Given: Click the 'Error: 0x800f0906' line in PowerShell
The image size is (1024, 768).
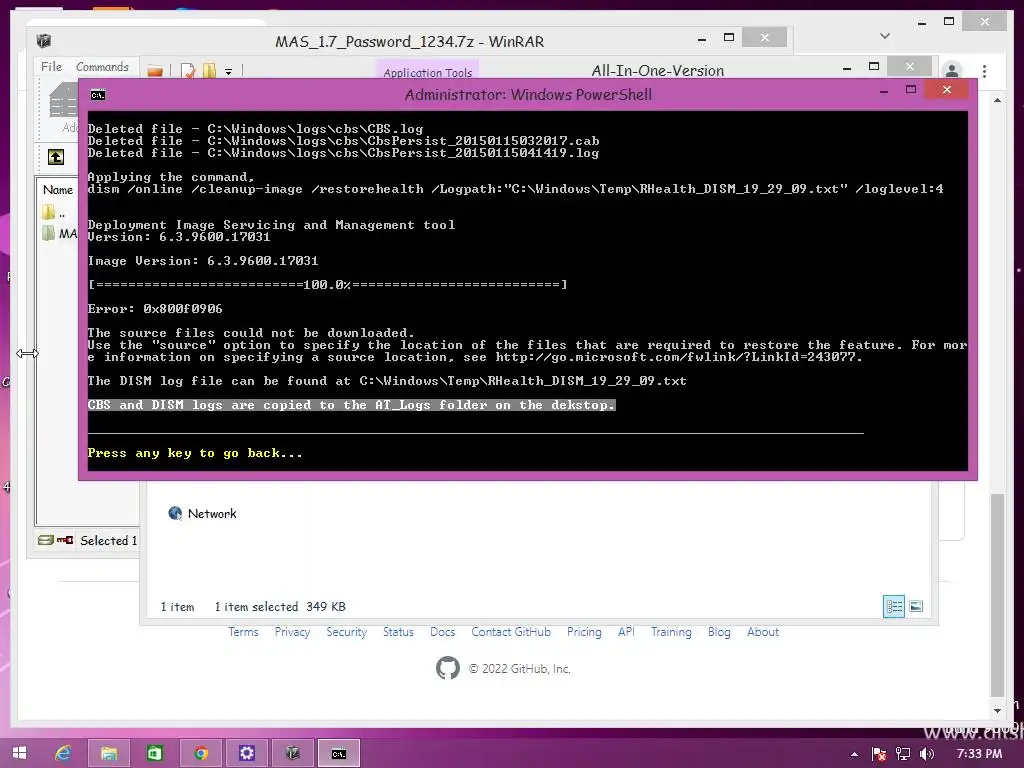Looking at the screenshot, I should click(x=155, y=308).
